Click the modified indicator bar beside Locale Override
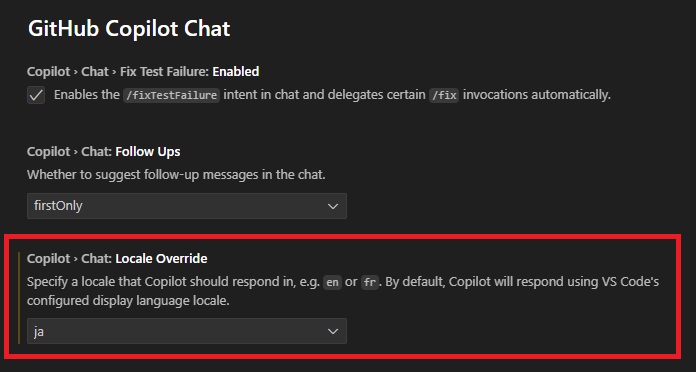Viewport: 696px width, 372px height. pos(19,298)
